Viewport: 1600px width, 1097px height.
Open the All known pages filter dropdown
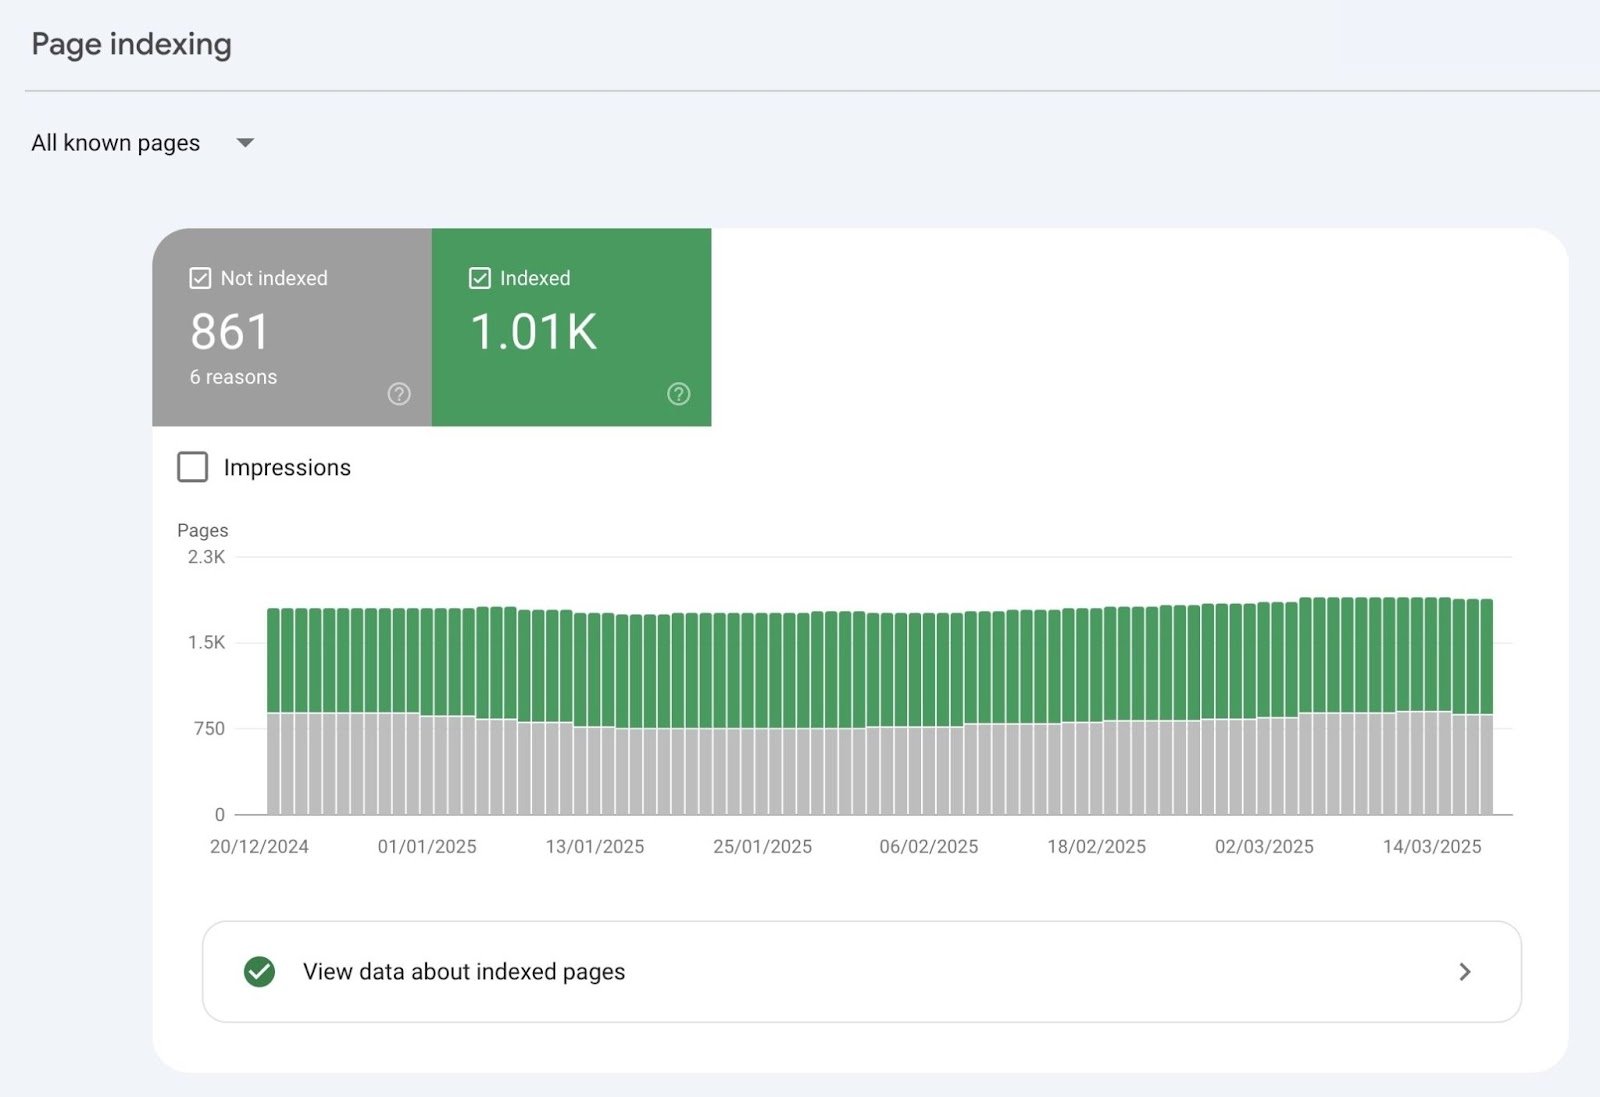click(140, 143)
